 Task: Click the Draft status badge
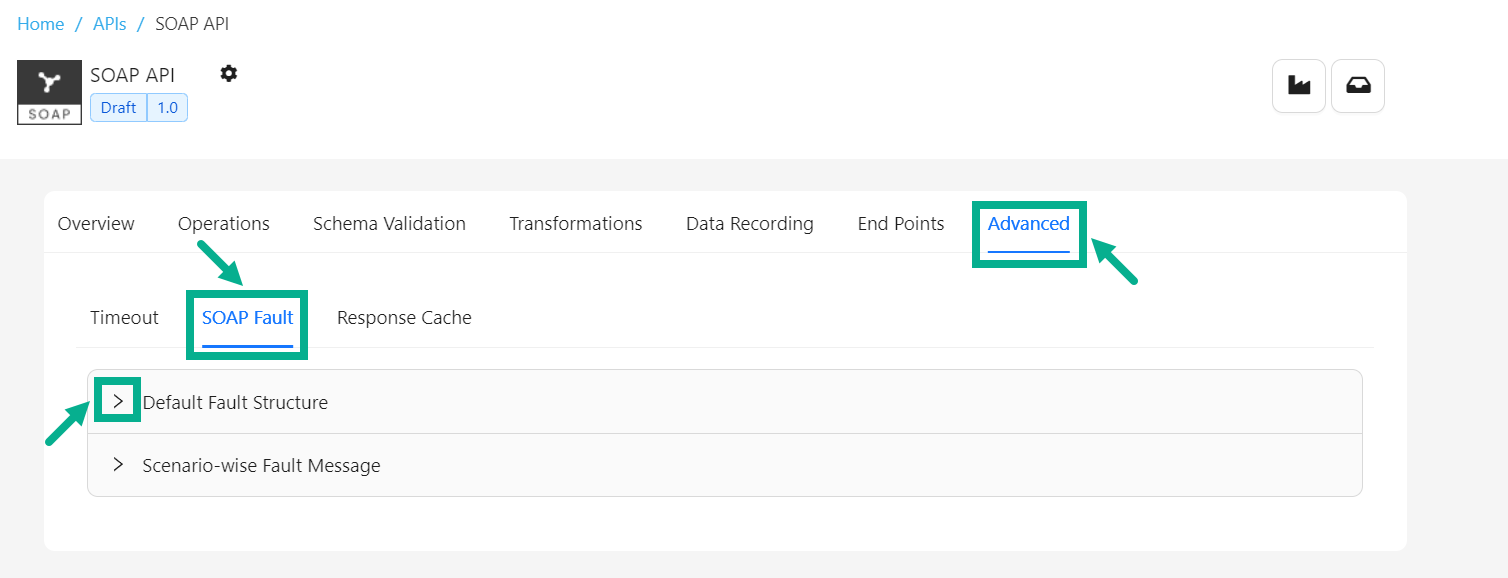[119, 108]
